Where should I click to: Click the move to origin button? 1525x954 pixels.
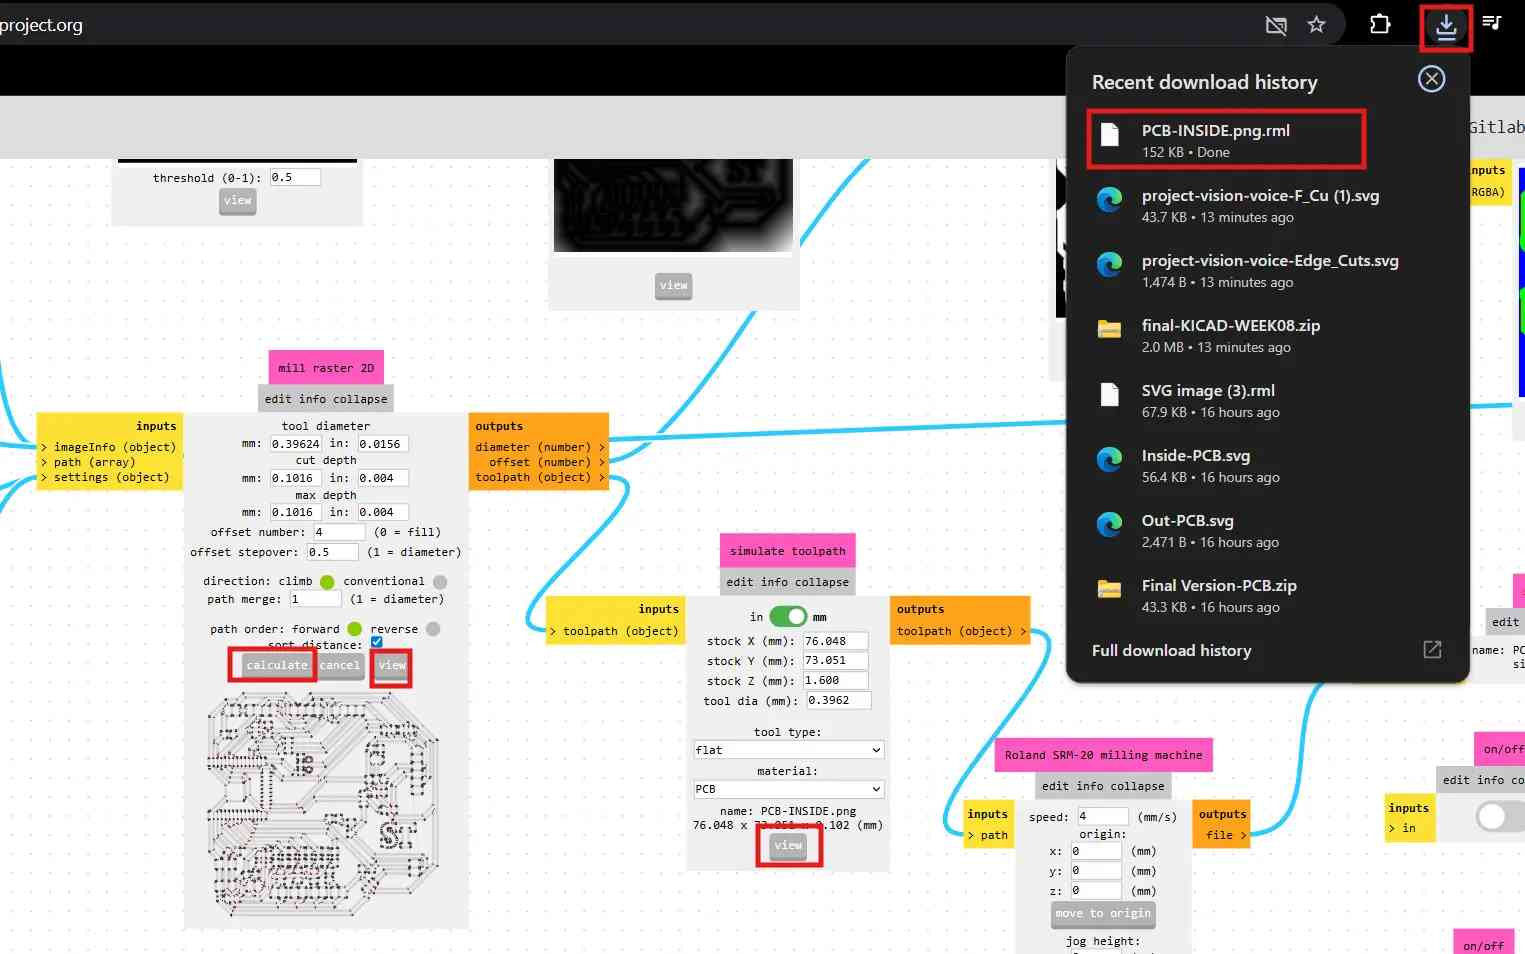tap(1103, 914)
